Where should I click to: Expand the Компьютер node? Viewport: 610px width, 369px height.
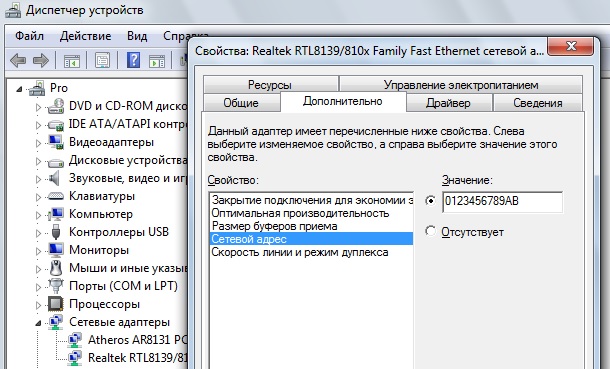(x=38, y=215)
